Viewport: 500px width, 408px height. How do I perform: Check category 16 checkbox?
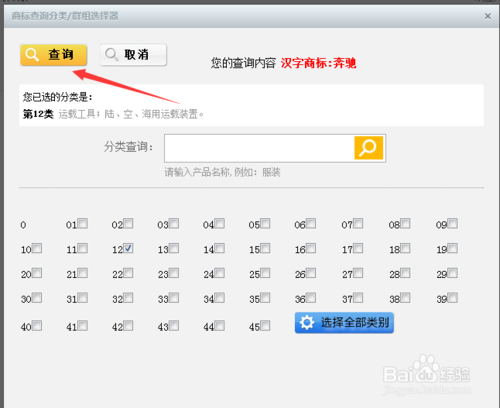[311, 248]
